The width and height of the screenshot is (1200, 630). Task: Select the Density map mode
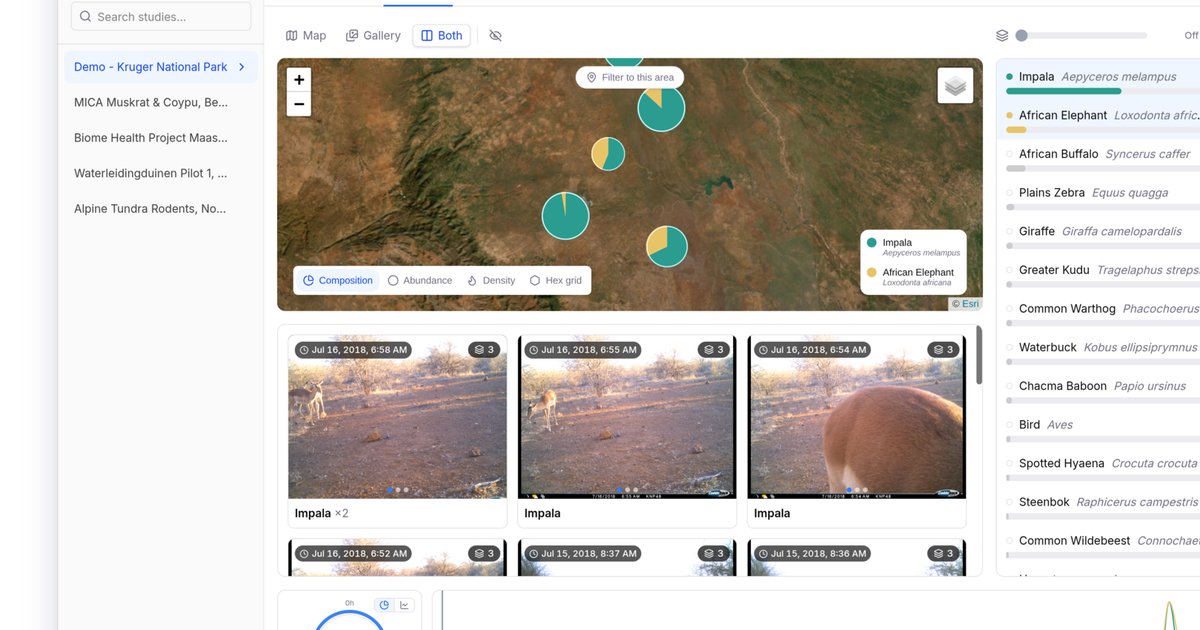(491, 280)
